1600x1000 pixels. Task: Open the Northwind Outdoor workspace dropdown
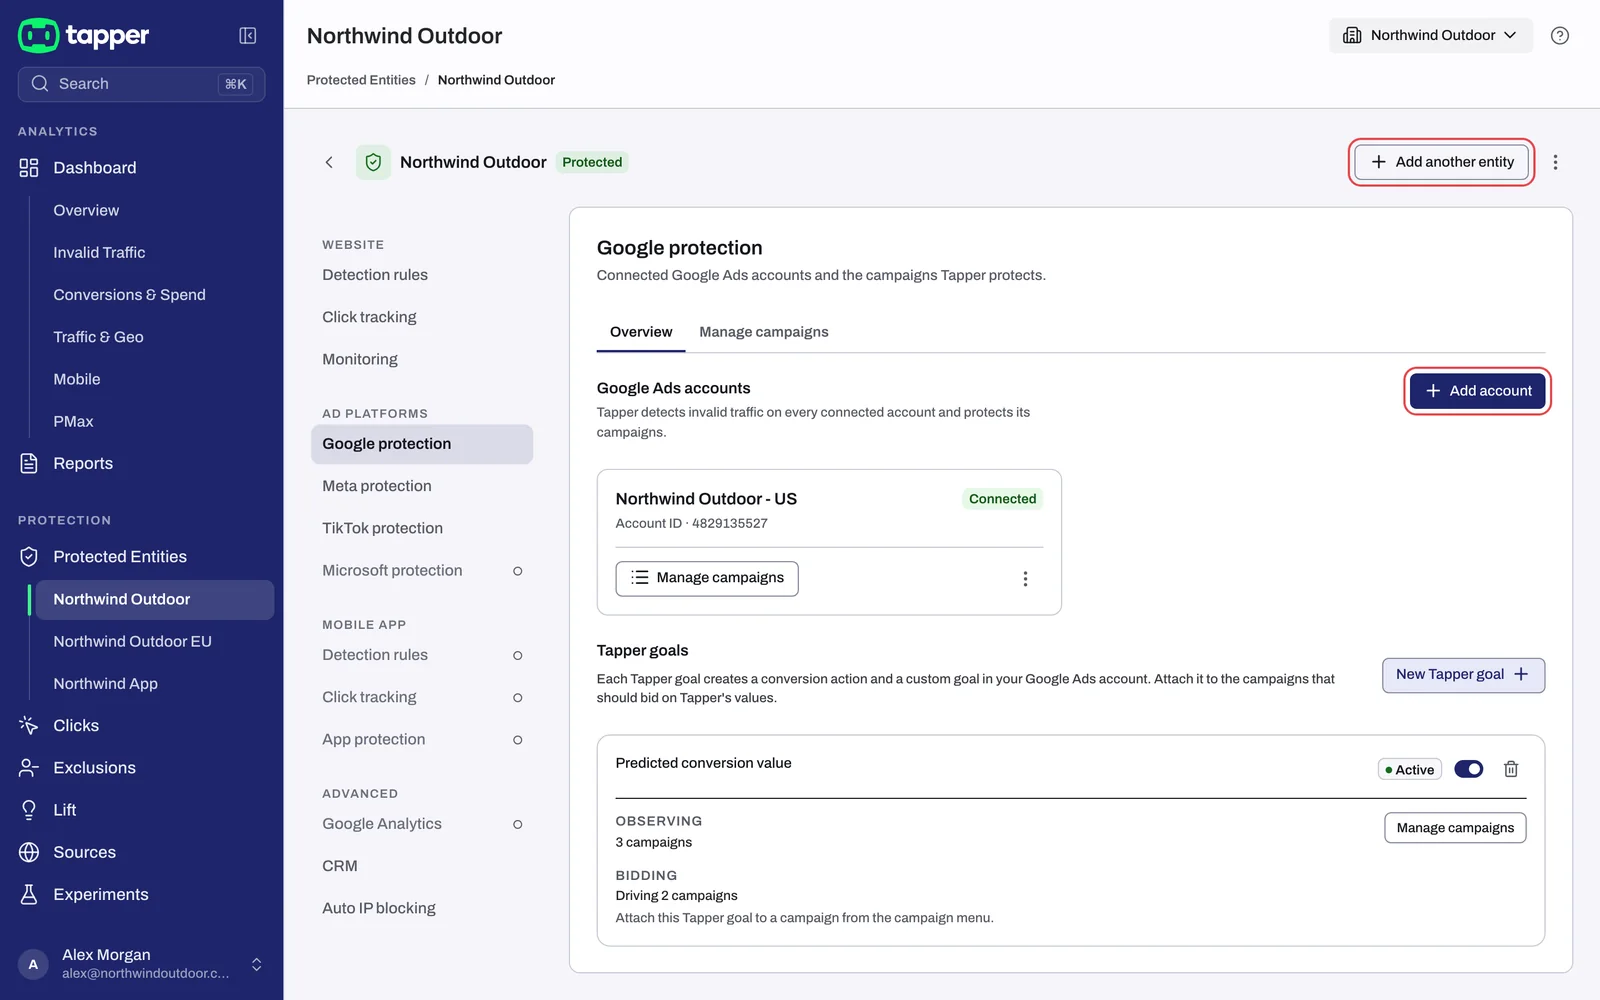(x=1430, y=36)
